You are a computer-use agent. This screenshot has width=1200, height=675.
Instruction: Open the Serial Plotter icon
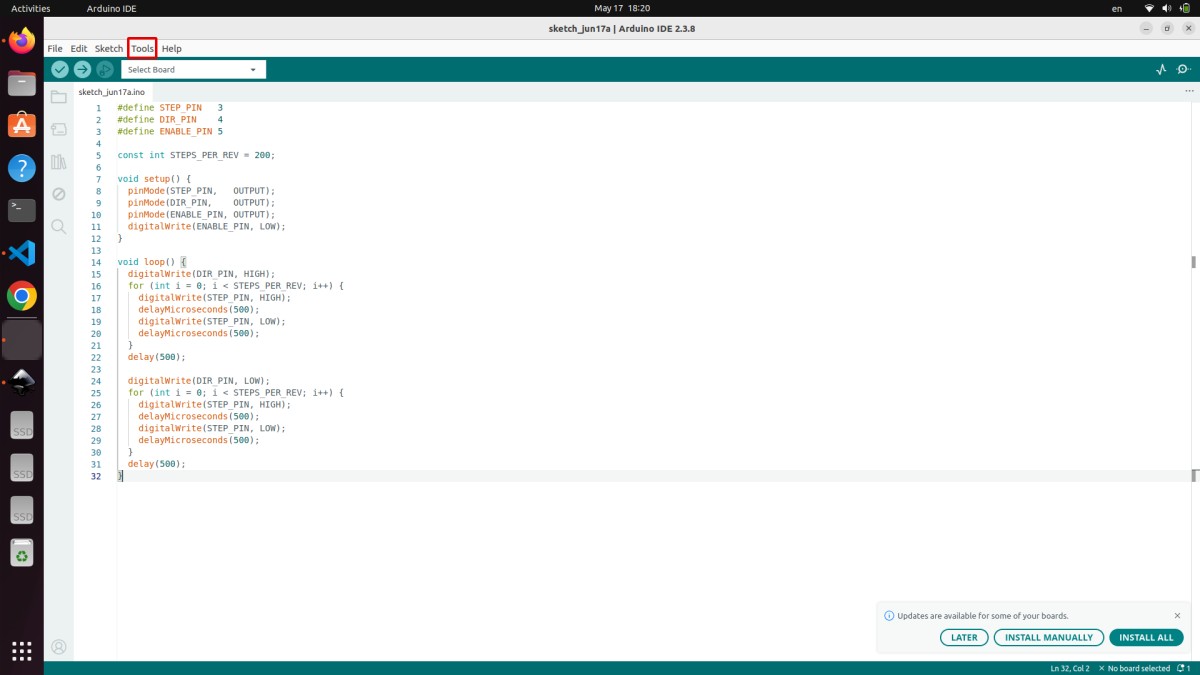(1161, 69)
